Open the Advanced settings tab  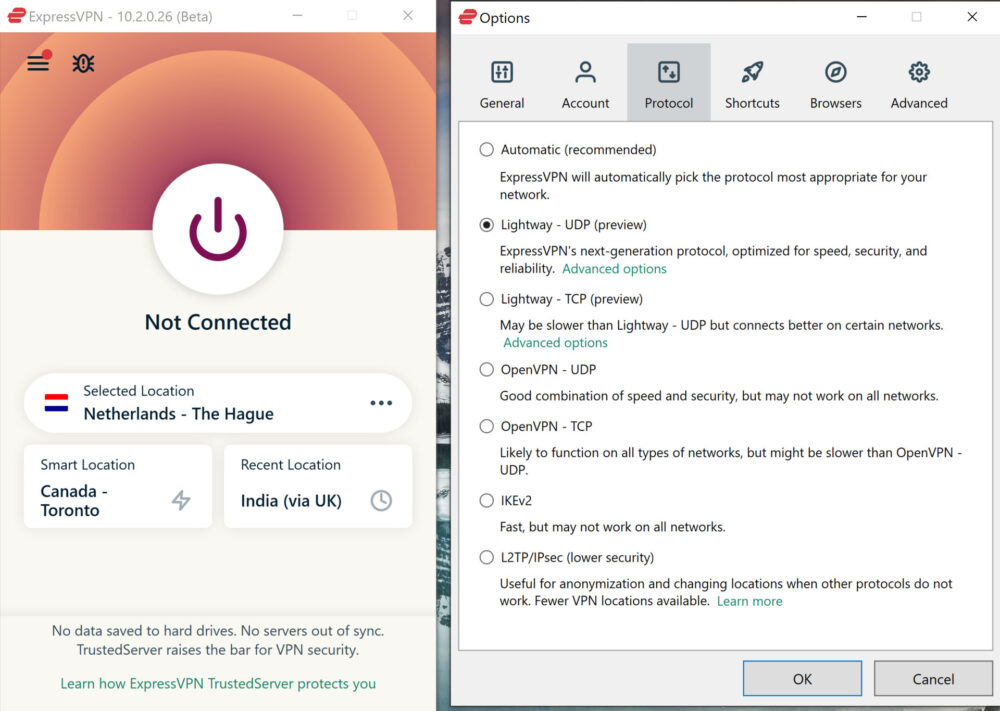(x=918, y=82)
